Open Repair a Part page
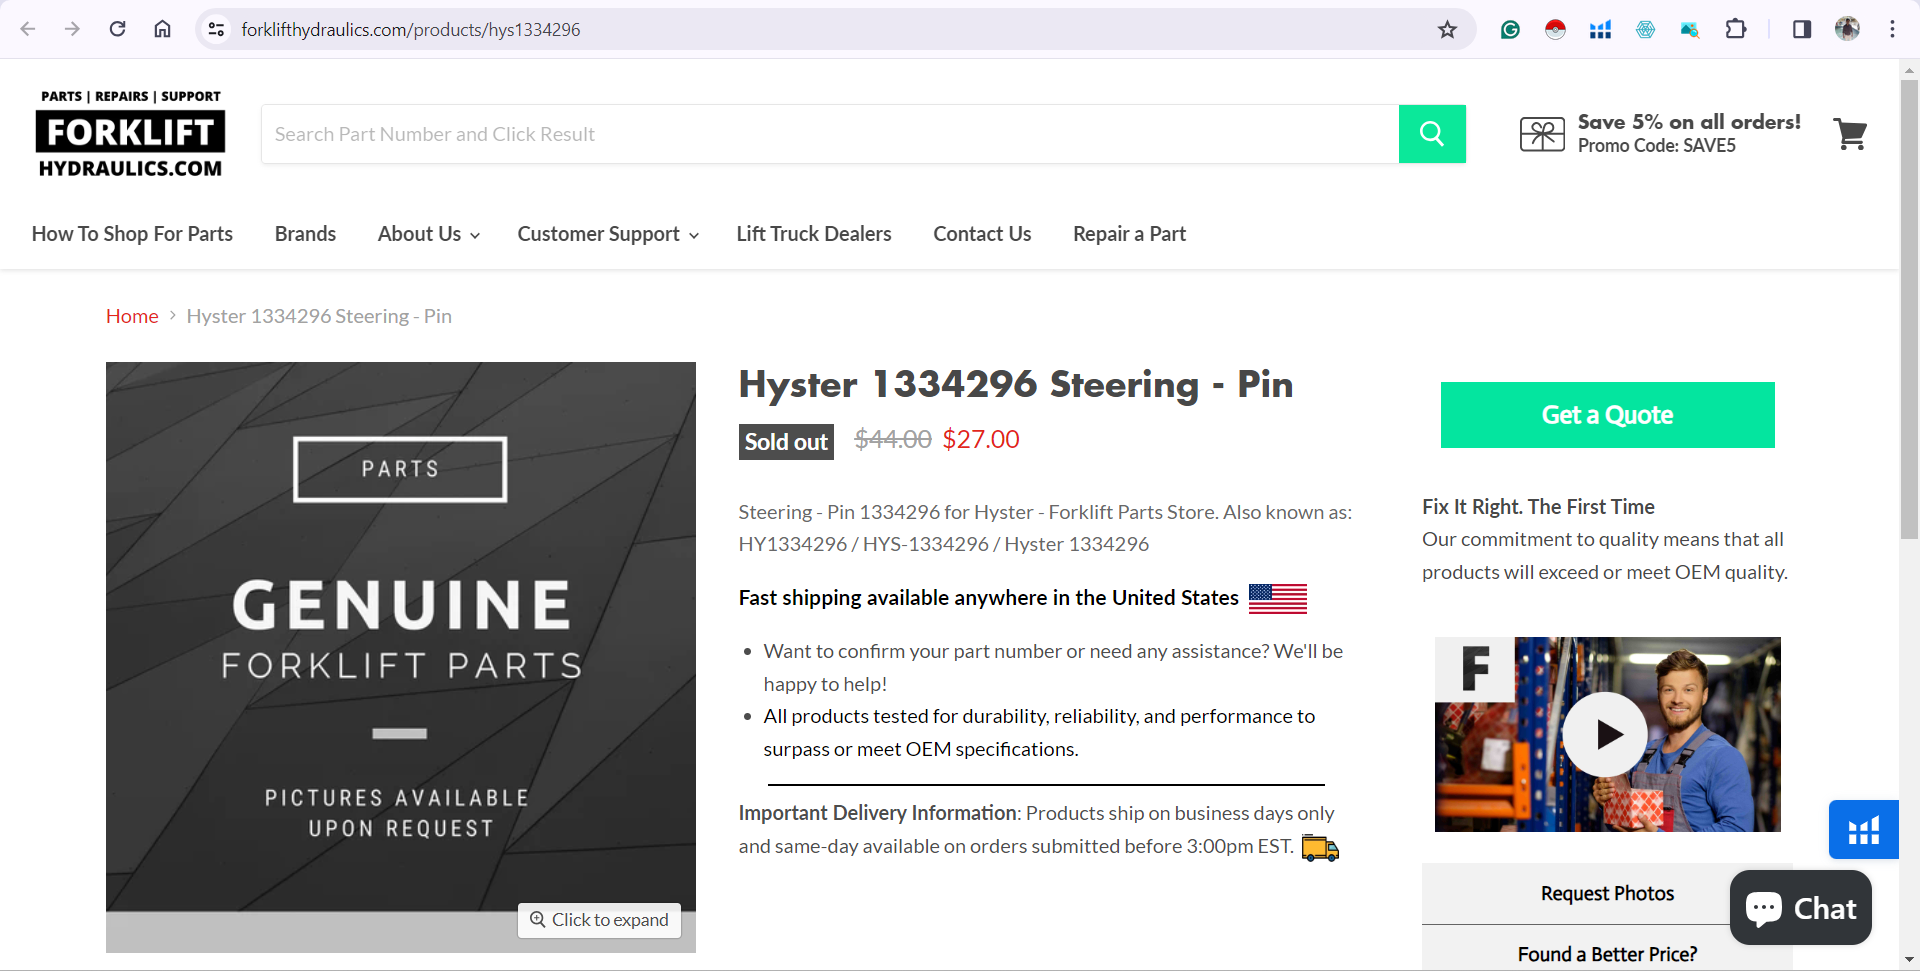Image resolution: width=1920 pixels, height=971 pixels. pos(1129,234)
